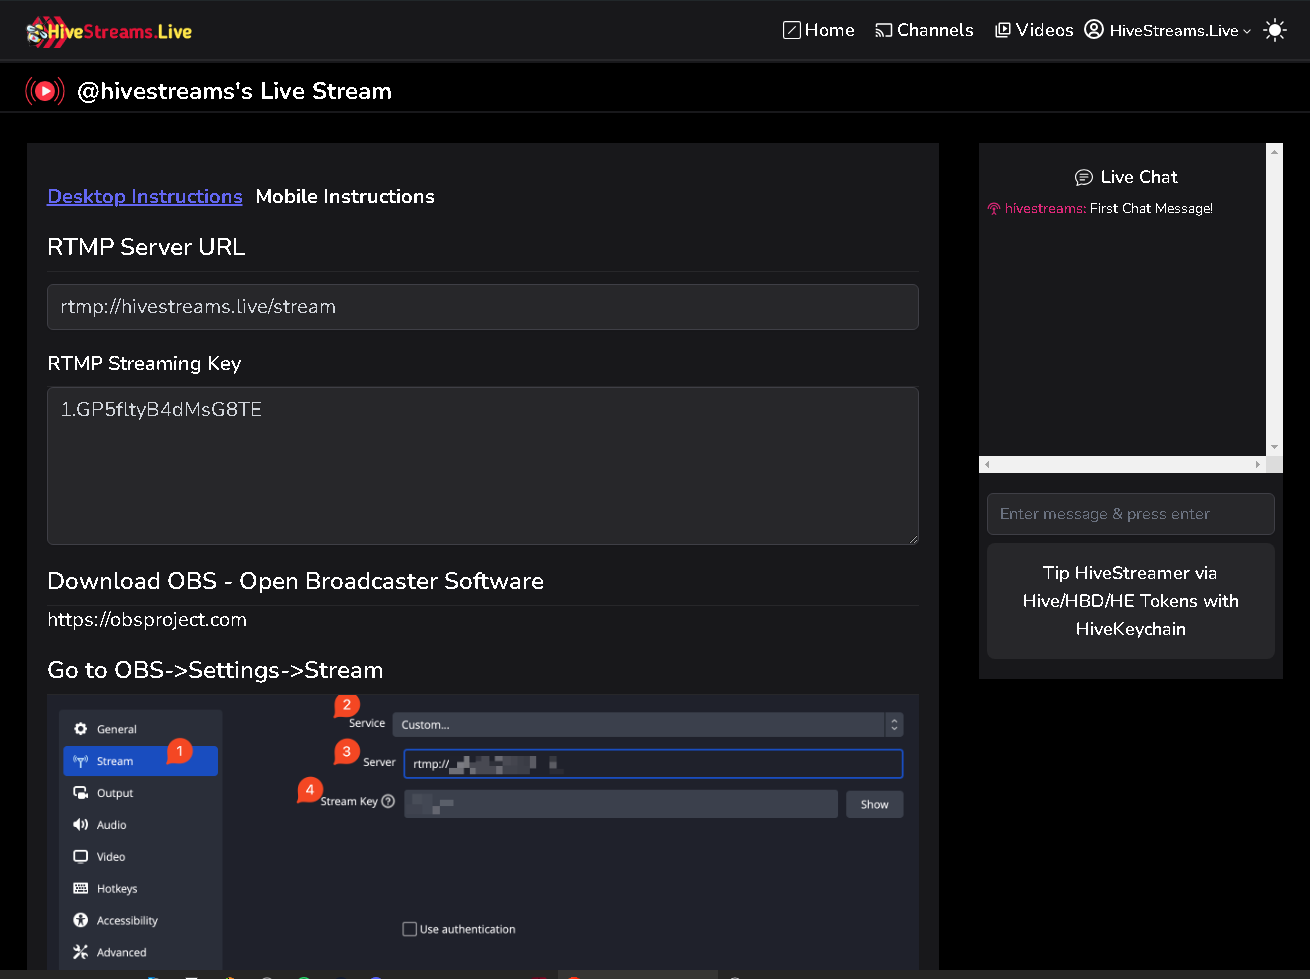
Task: Click the chat horizontal scrollbar left arrow
Action: 987,465
